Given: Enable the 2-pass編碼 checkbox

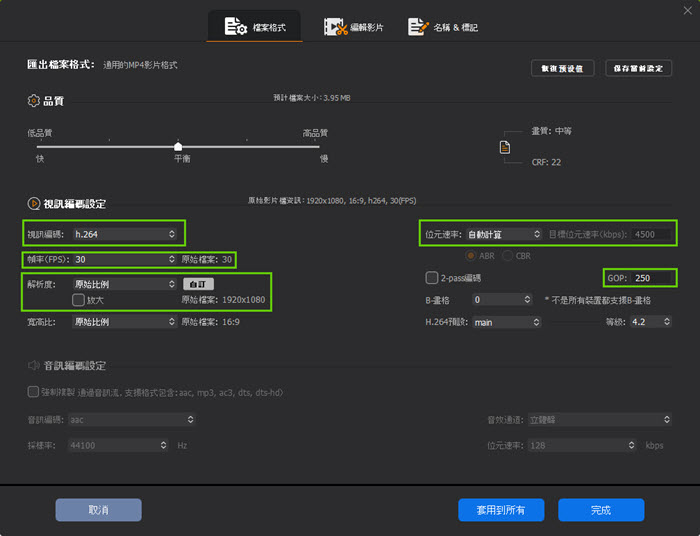Looking at the screenshot, I should 432,277.
